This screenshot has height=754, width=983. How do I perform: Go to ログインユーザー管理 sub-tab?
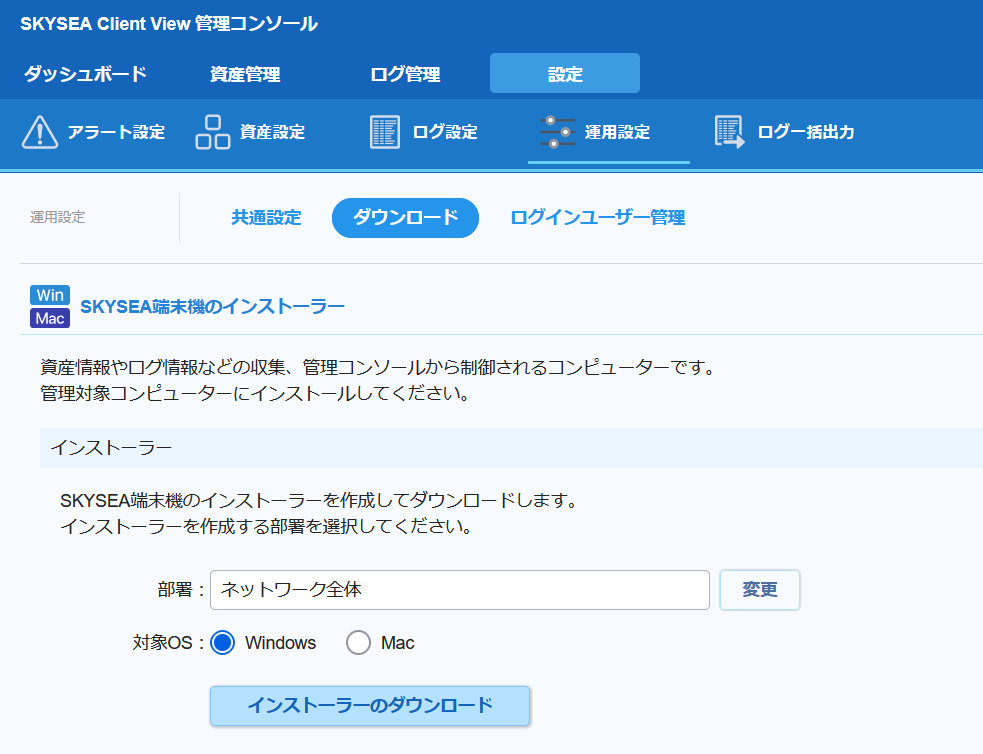[x=597, y=217]
